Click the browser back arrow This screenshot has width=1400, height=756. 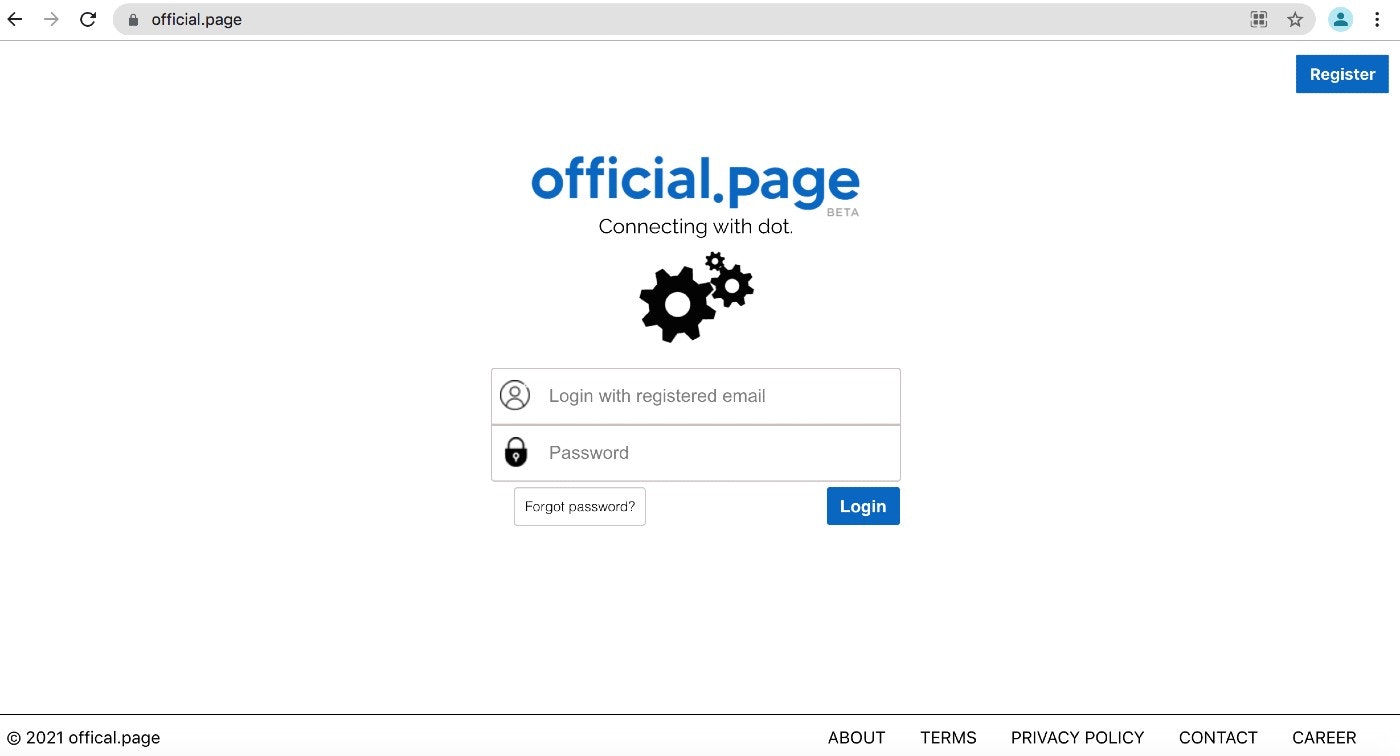coord(14,18)
